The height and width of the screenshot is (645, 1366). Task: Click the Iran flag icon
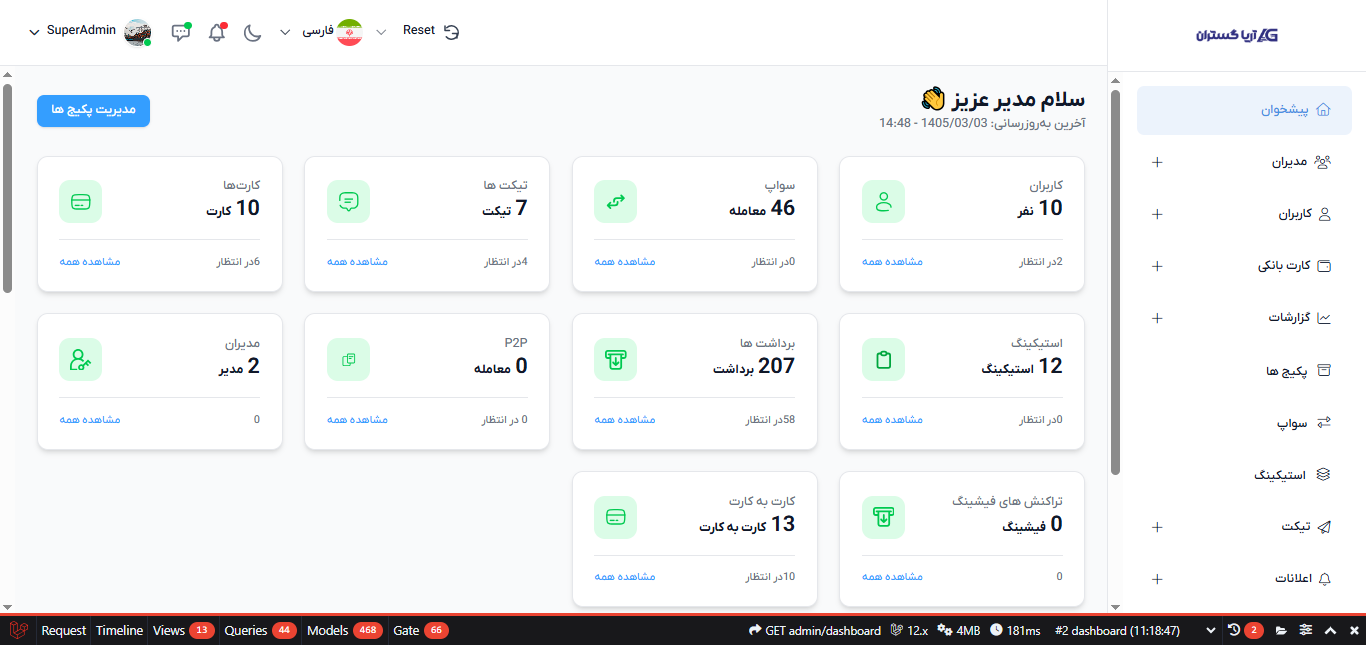click(x=350, y=32)
